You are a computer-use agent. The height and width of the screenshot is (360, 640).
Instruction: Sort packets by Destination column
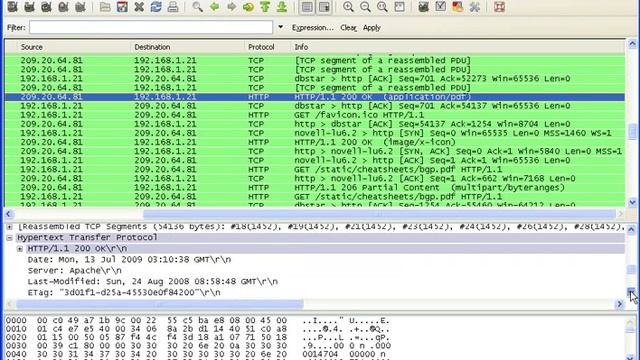187,47
